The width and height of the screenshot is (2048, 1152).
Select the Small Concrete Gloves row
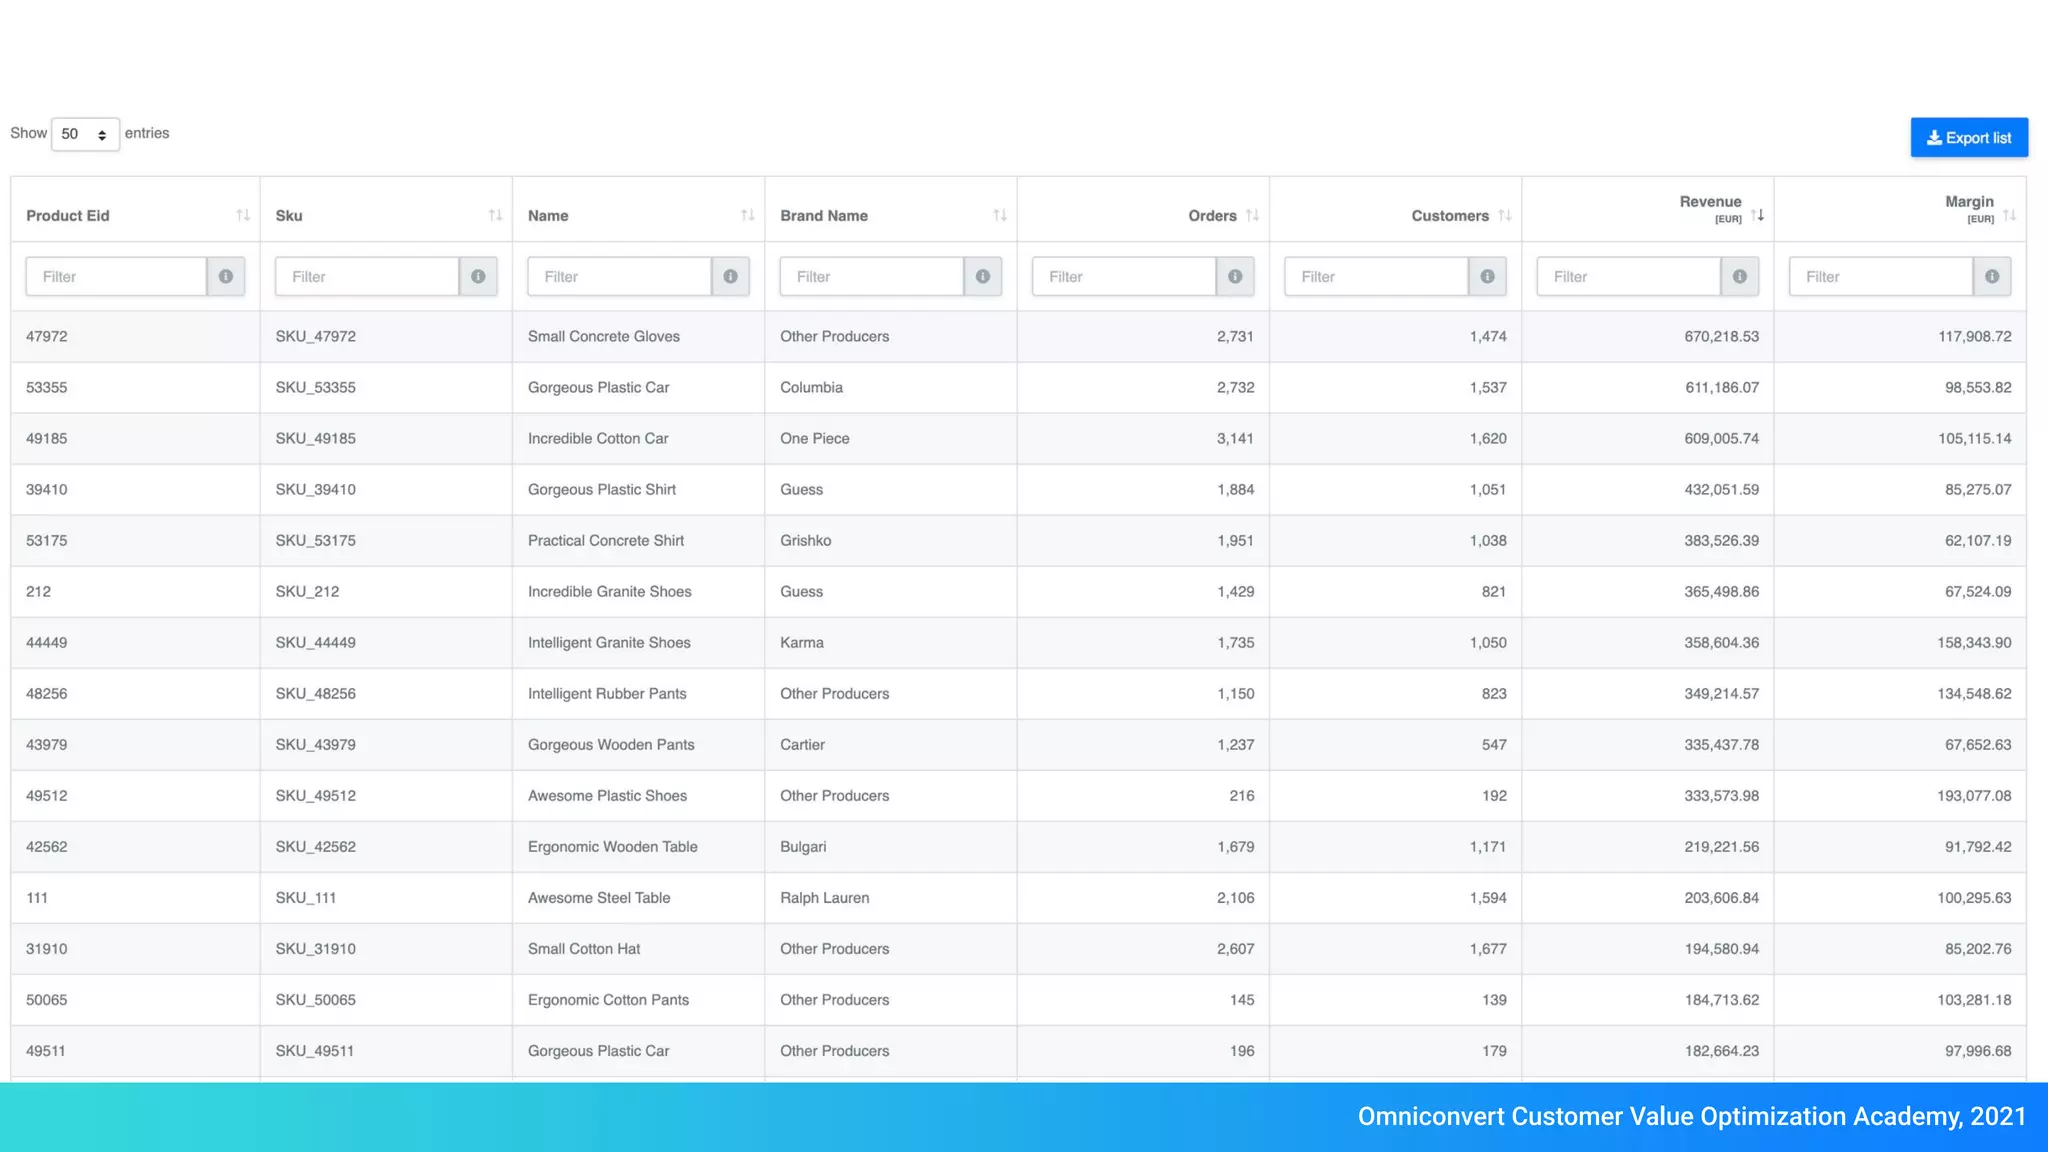(x=603, y=336)
